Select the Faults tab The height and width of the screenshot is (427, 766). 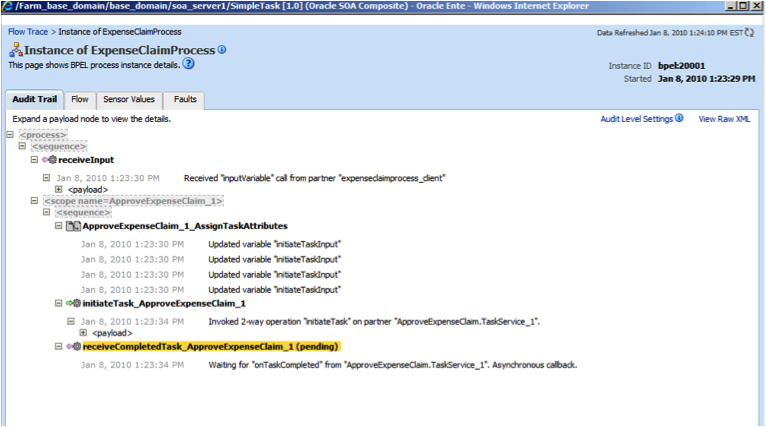click(x=185, y=100)
